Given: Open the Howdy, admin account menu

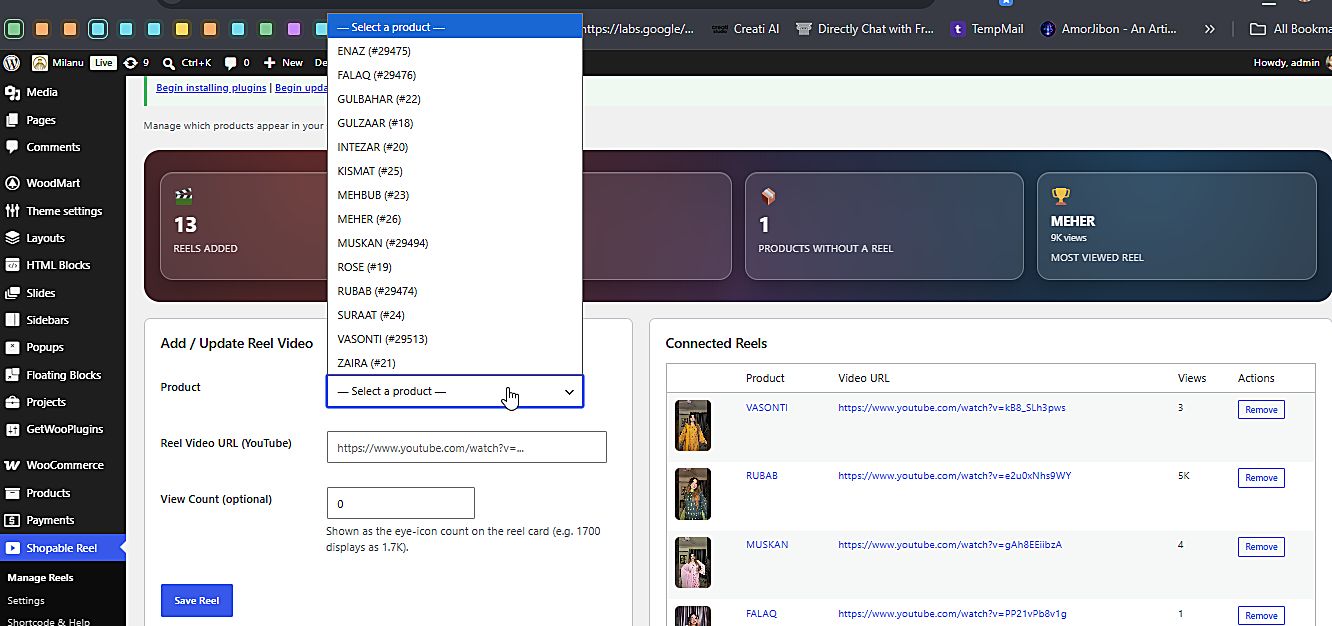Looking at the screenshot, I should pyautogui.click(x=1292, y=63).
